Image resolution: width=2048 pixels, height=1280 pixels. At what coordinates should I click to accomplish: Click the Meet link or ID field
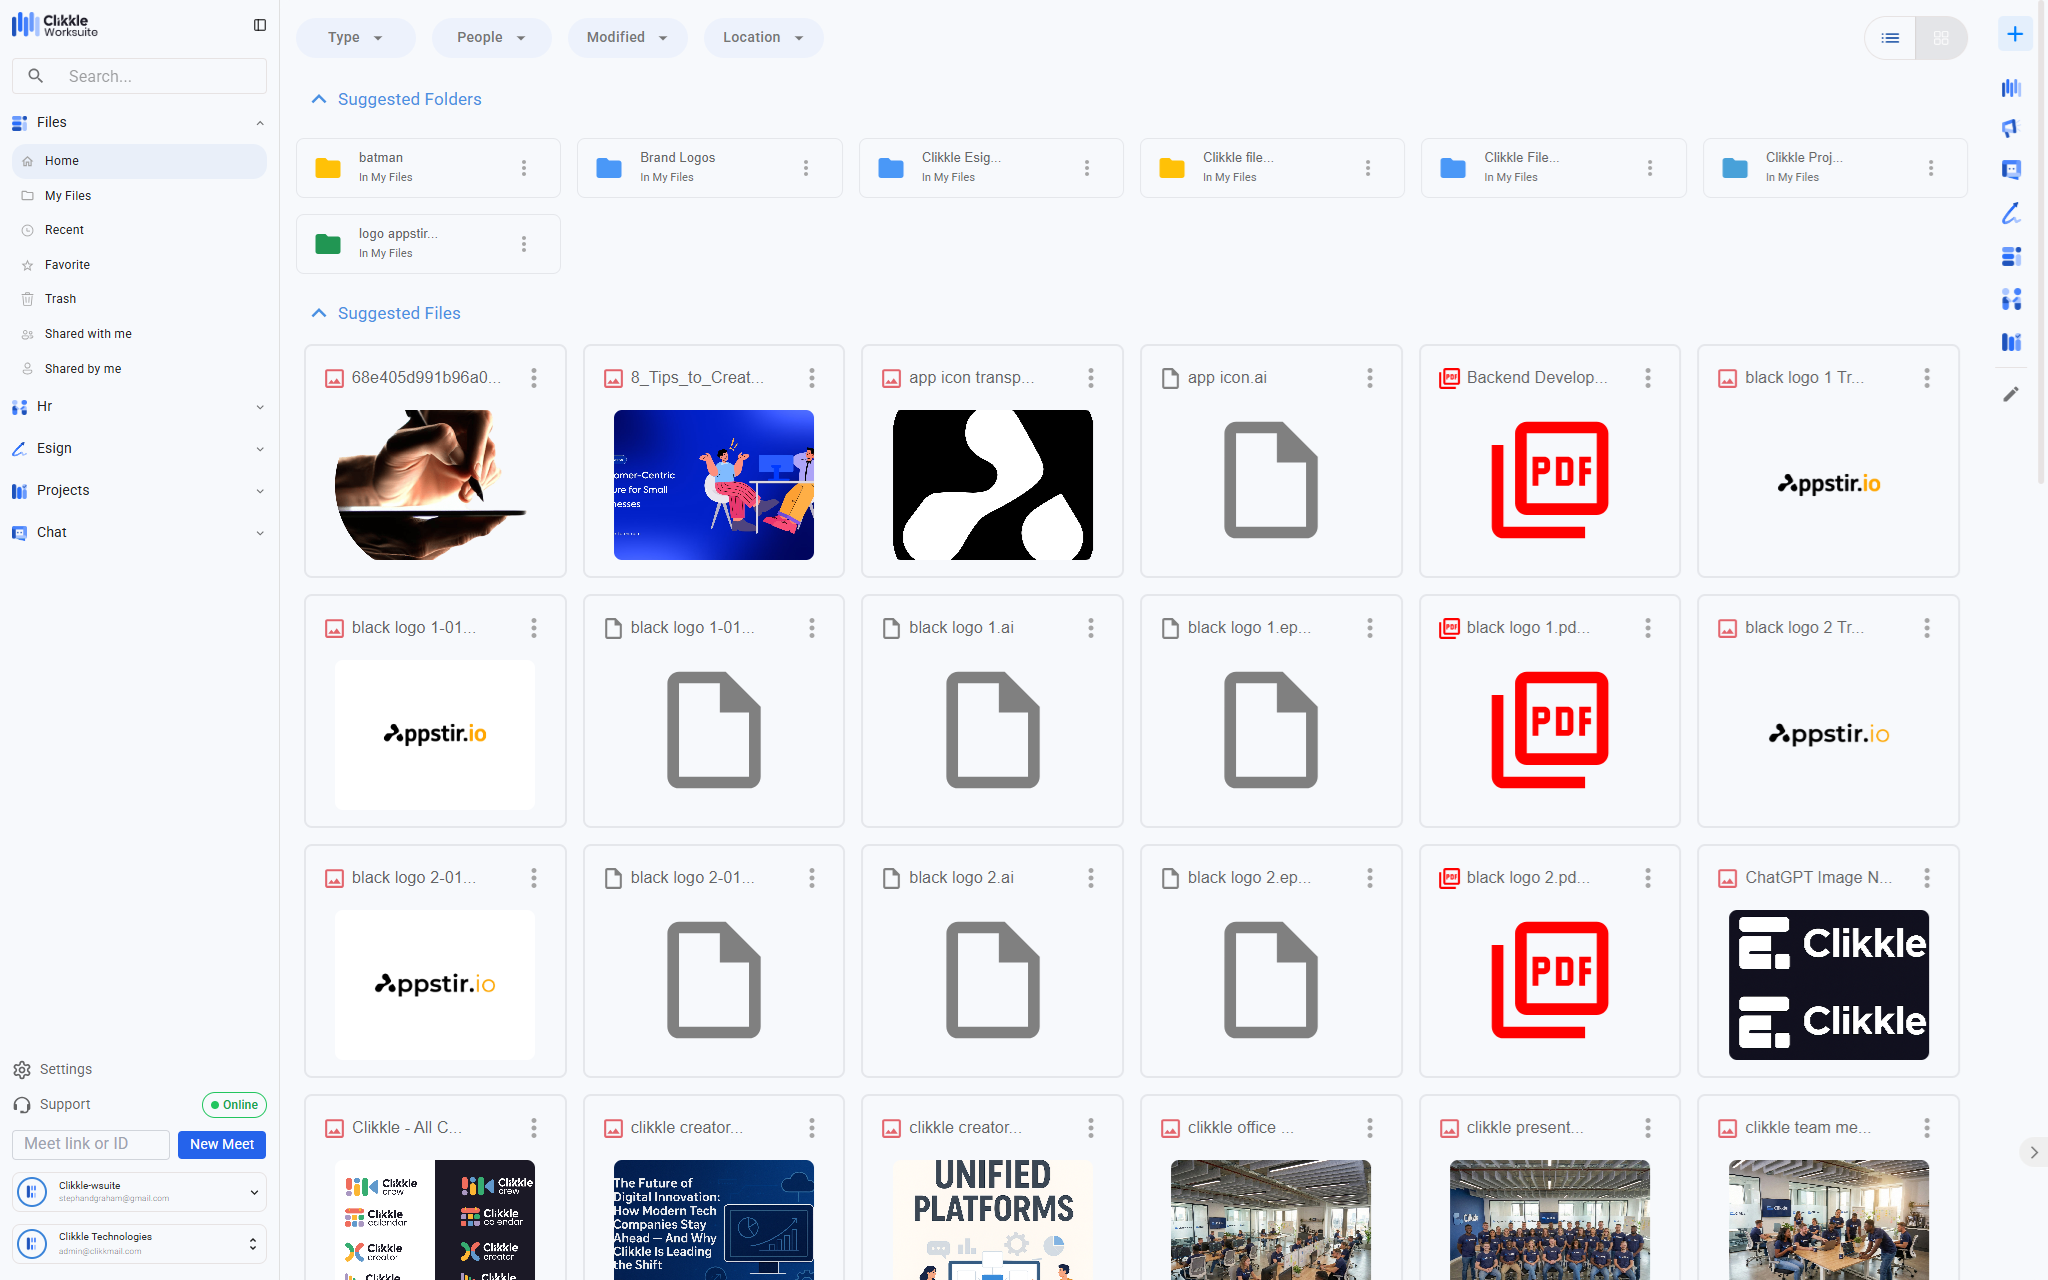coord(90,1144)
